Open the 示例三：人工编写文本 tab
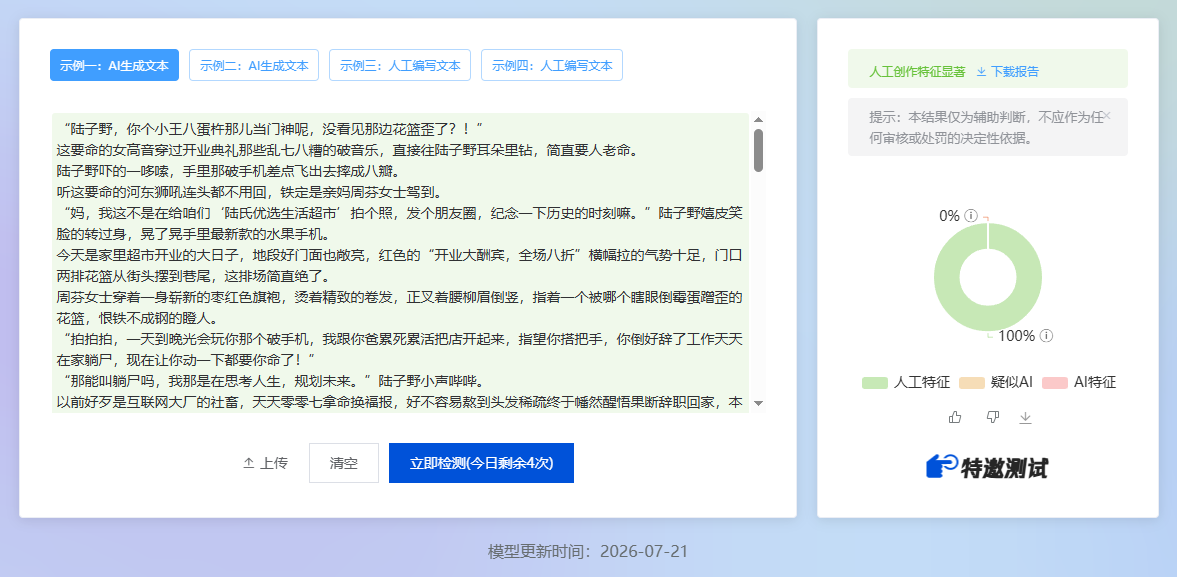Image resolution: width=1177 pixels, height=577 pixels. [x=400, y=65]
